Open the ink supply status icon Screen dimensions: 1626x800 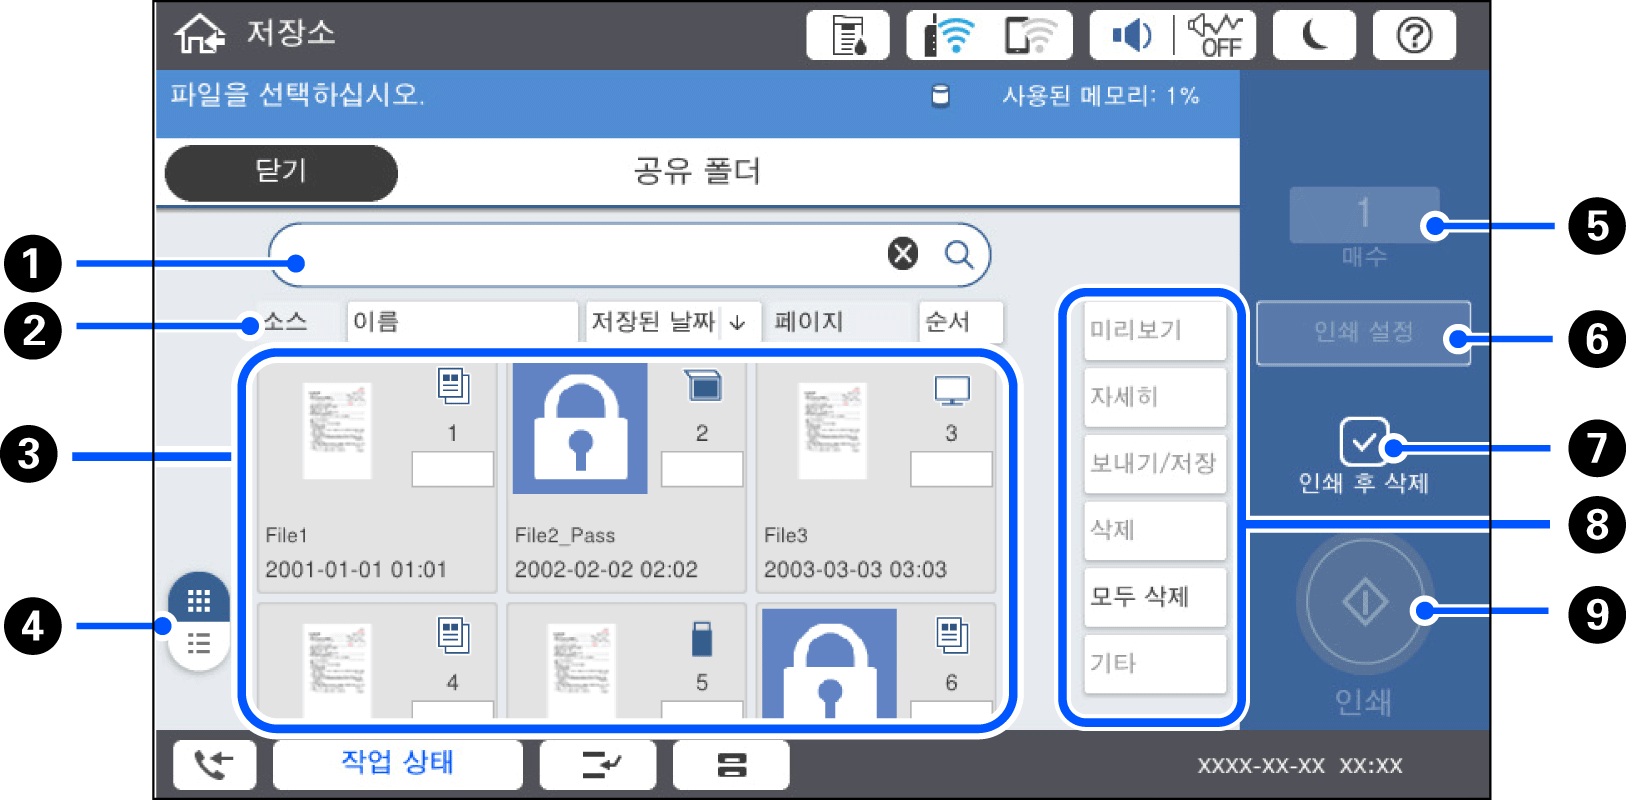(x=848, y=36)
